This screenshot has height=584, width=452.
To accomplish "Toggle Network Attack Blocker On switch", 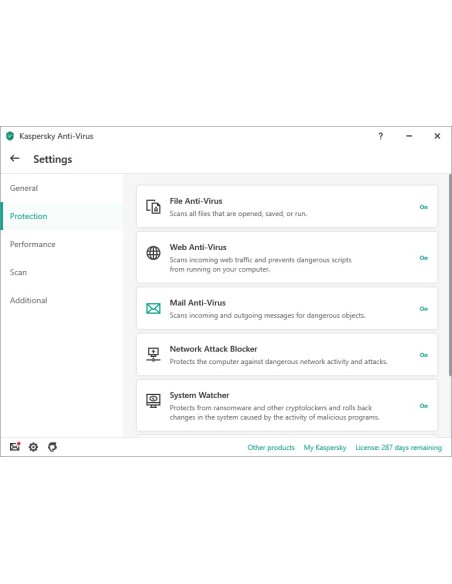I will point(424,355).
